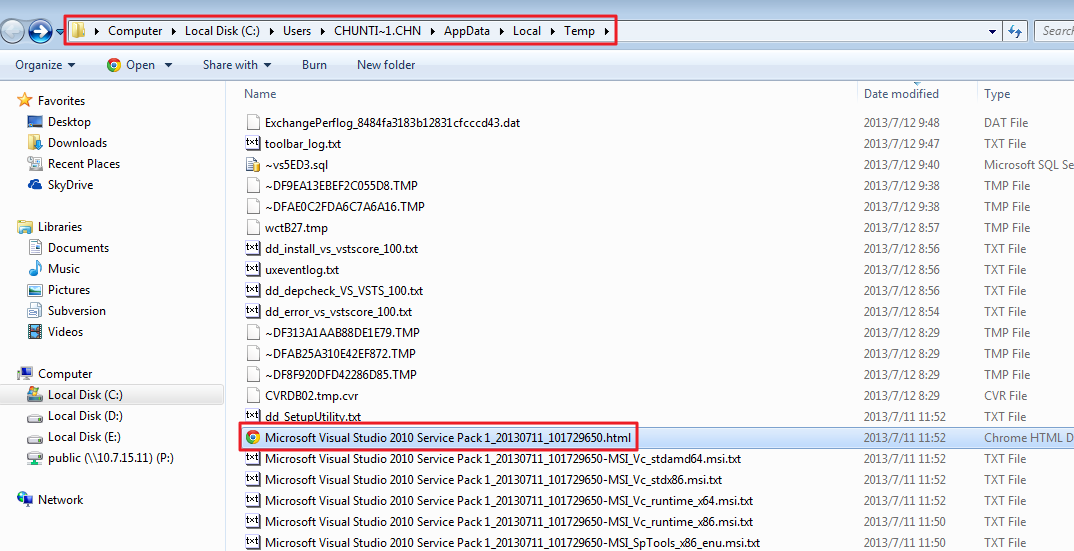Click the SkyDrive cloud icon

click(x=35, y=185)
